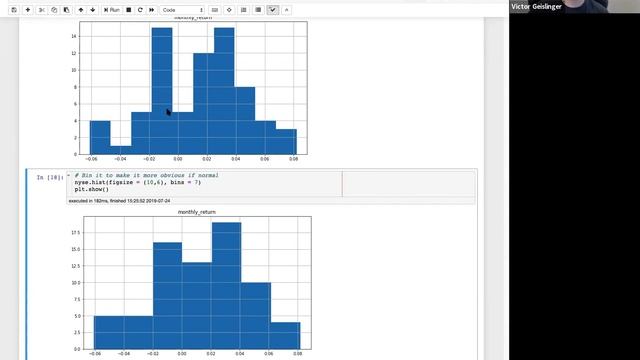Restart the kernel with the circular arrow
Viewport: 640px width, 360px height.
[140, 10]
